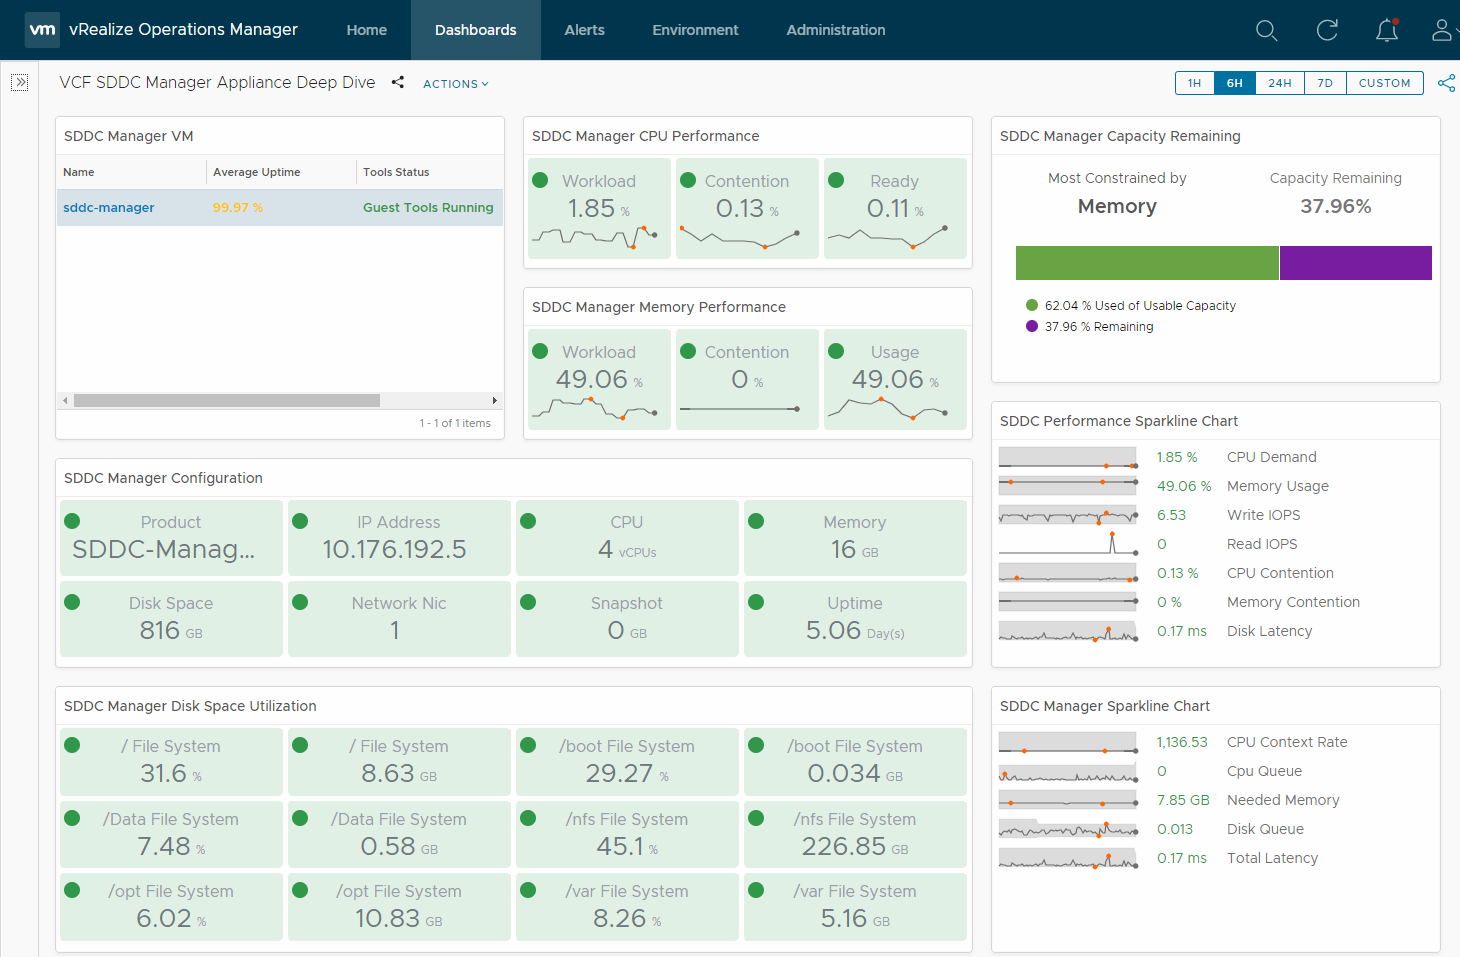Go to the Administration menu

tap(835, 30)
